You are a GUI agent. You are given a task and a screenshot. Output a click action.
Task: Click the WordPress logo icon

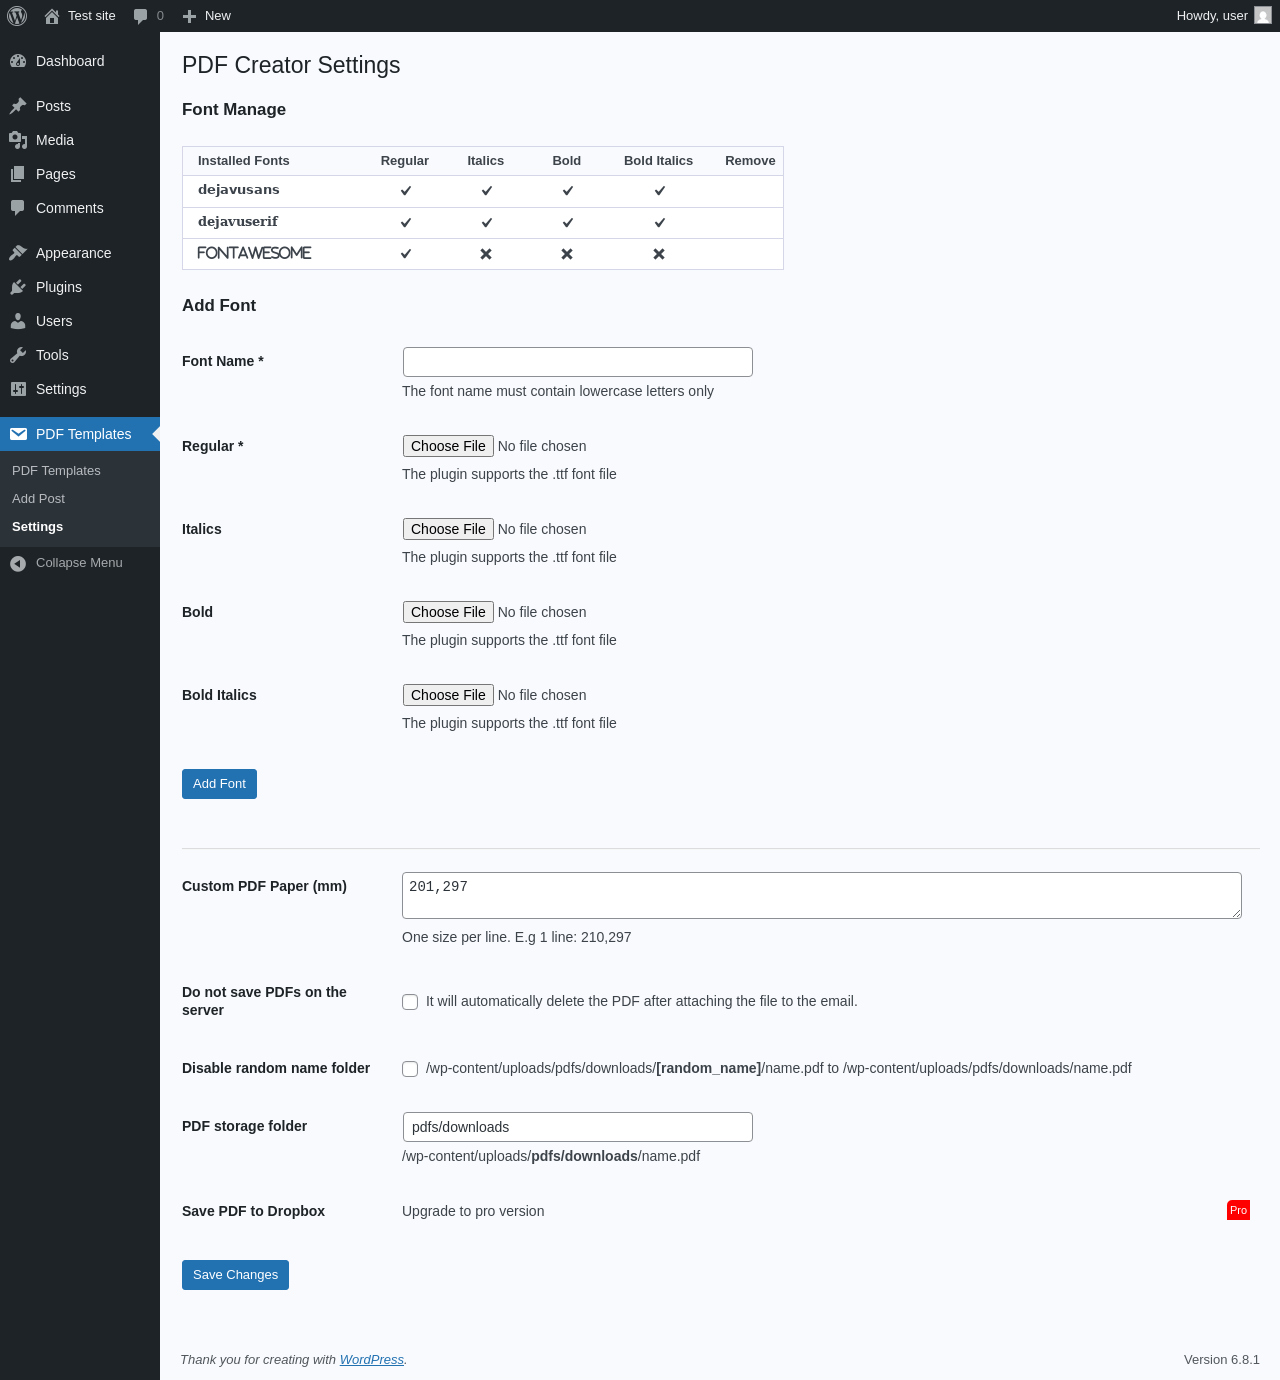pyautogui.click(x=17, y=16)
